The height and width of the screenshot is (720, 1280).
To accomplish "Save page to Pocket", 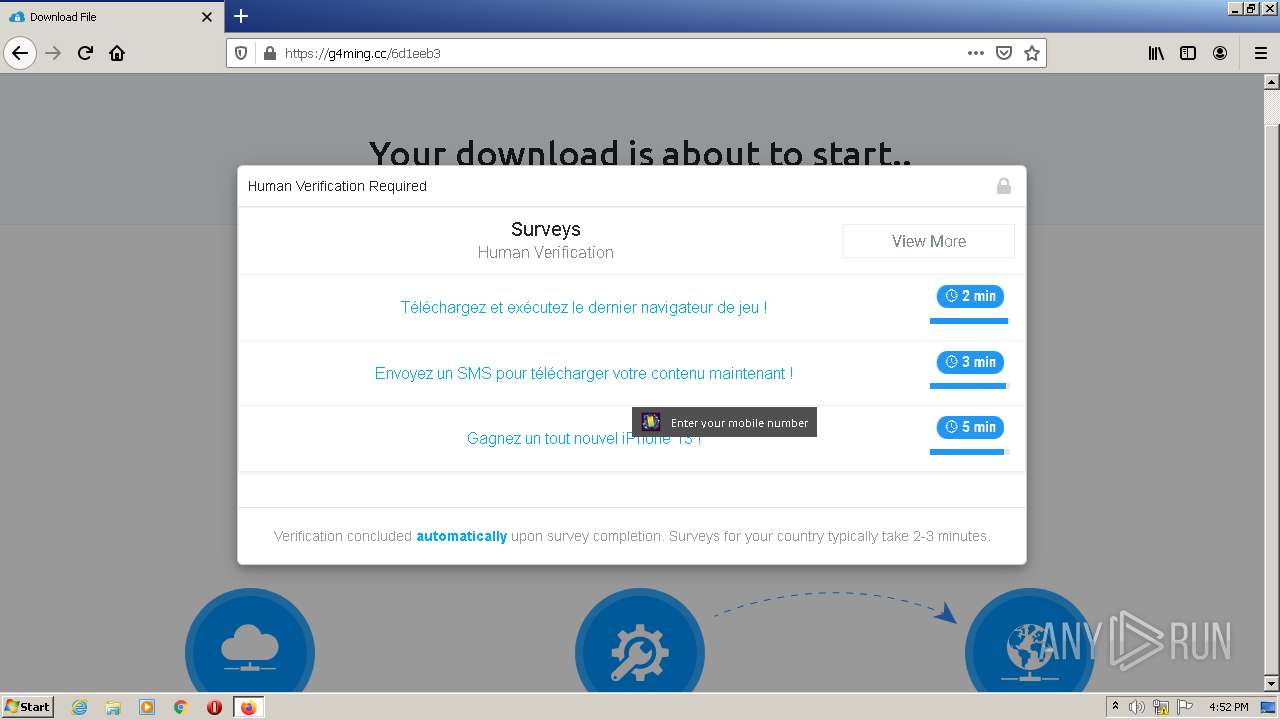I will coord(1004,53).
